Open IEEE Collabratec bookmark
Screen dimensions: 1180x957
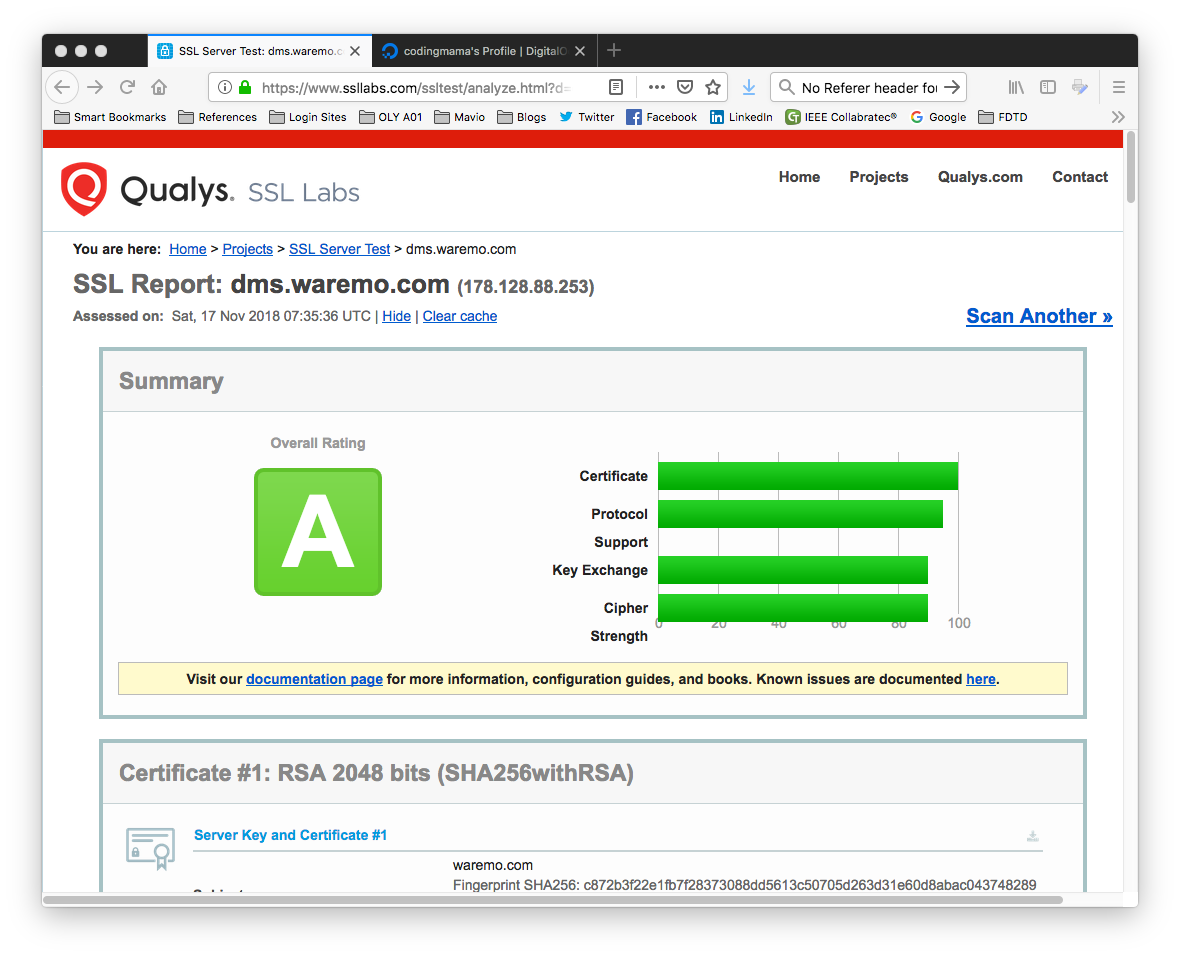(x=841, y=117)
